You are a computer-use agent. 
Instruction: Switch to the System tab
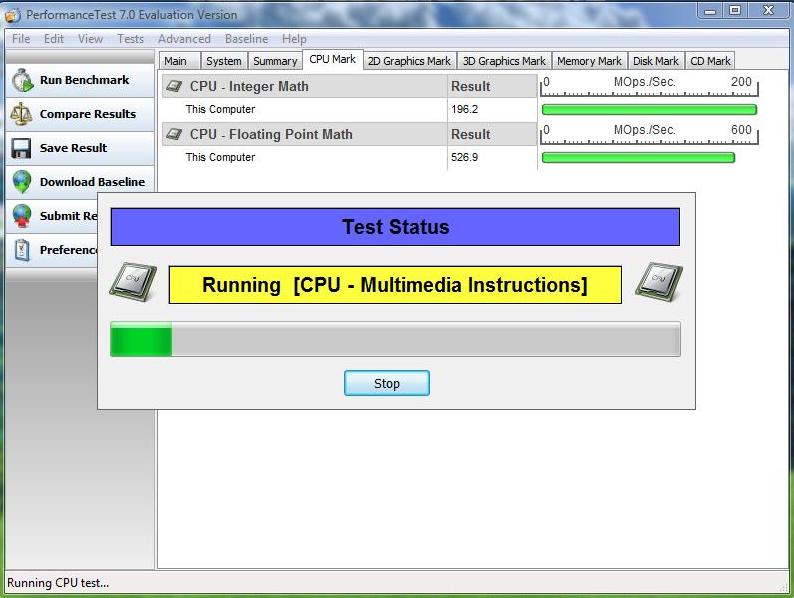224,61
